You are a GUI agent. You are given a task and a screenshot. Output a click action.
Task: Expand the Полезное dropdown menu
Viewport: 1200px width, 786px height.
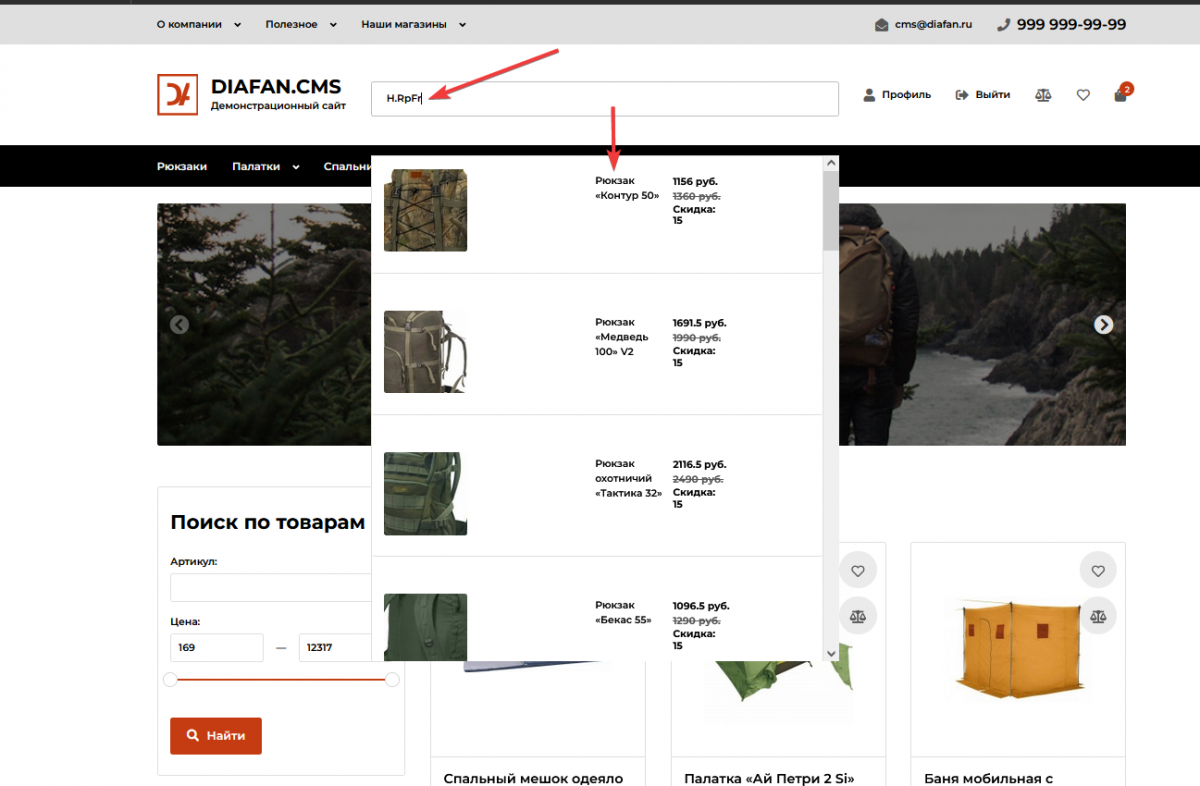pyautogui.click(x=300, y=25)
